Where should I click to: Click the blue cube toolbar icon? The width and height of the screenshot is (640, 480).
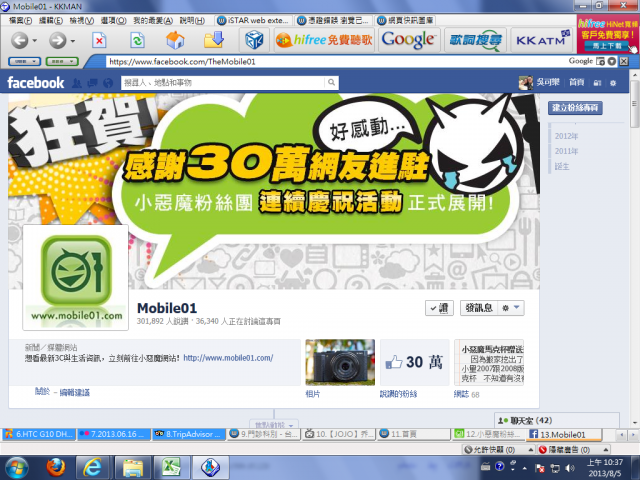[x=254, y=40]
